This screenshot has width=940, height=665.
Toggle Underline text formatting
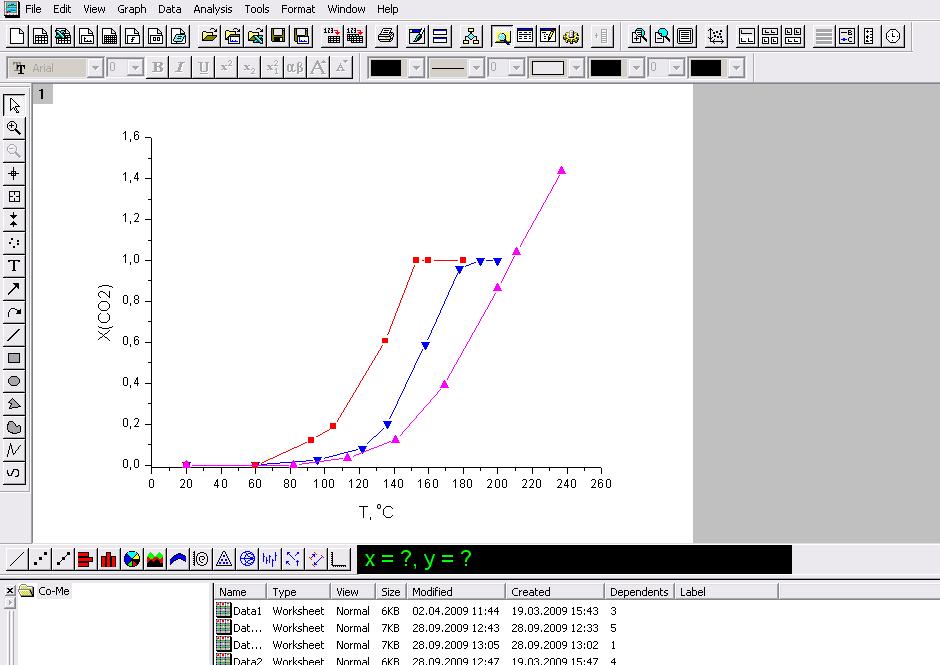point(204,68)
